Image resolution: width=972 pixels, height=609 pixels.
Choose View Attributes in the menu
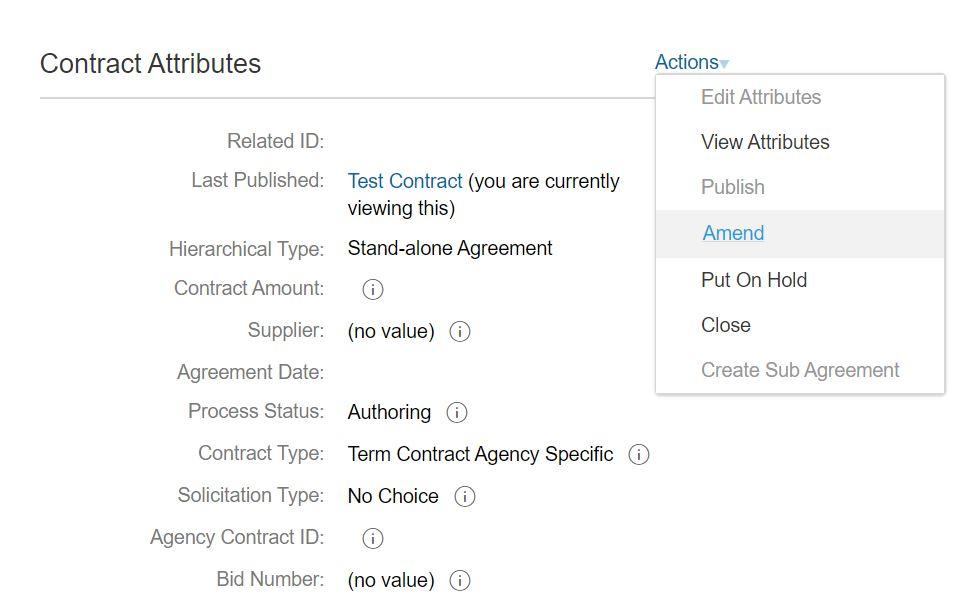tap(765, 142)
